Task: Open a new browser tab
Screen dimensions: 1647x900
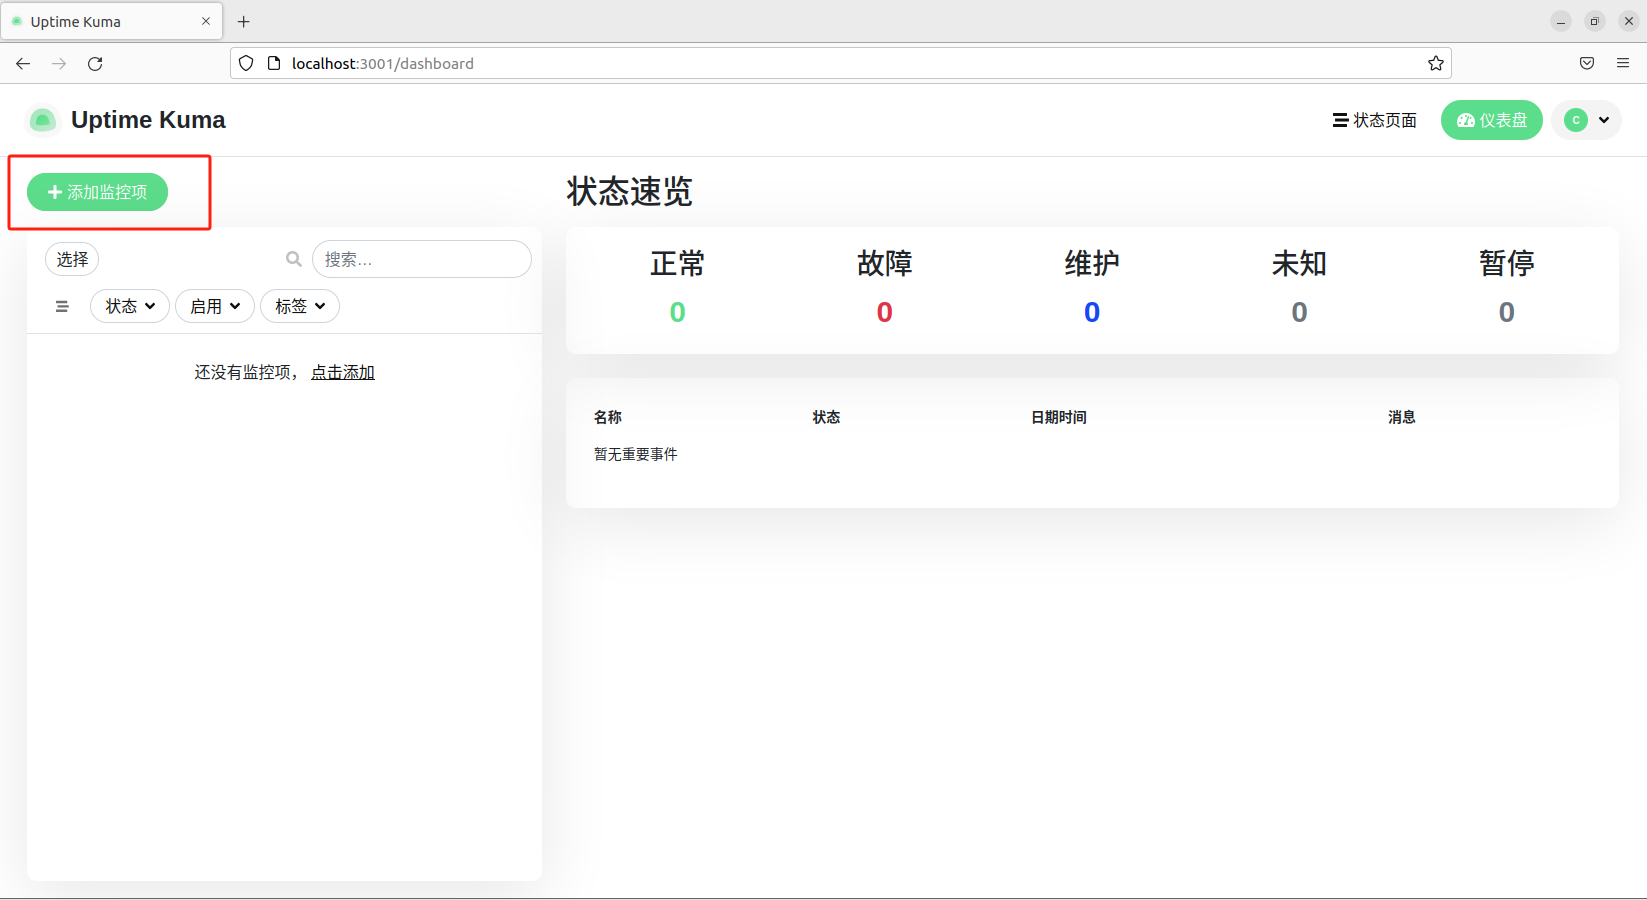Action: pos(243,21)
